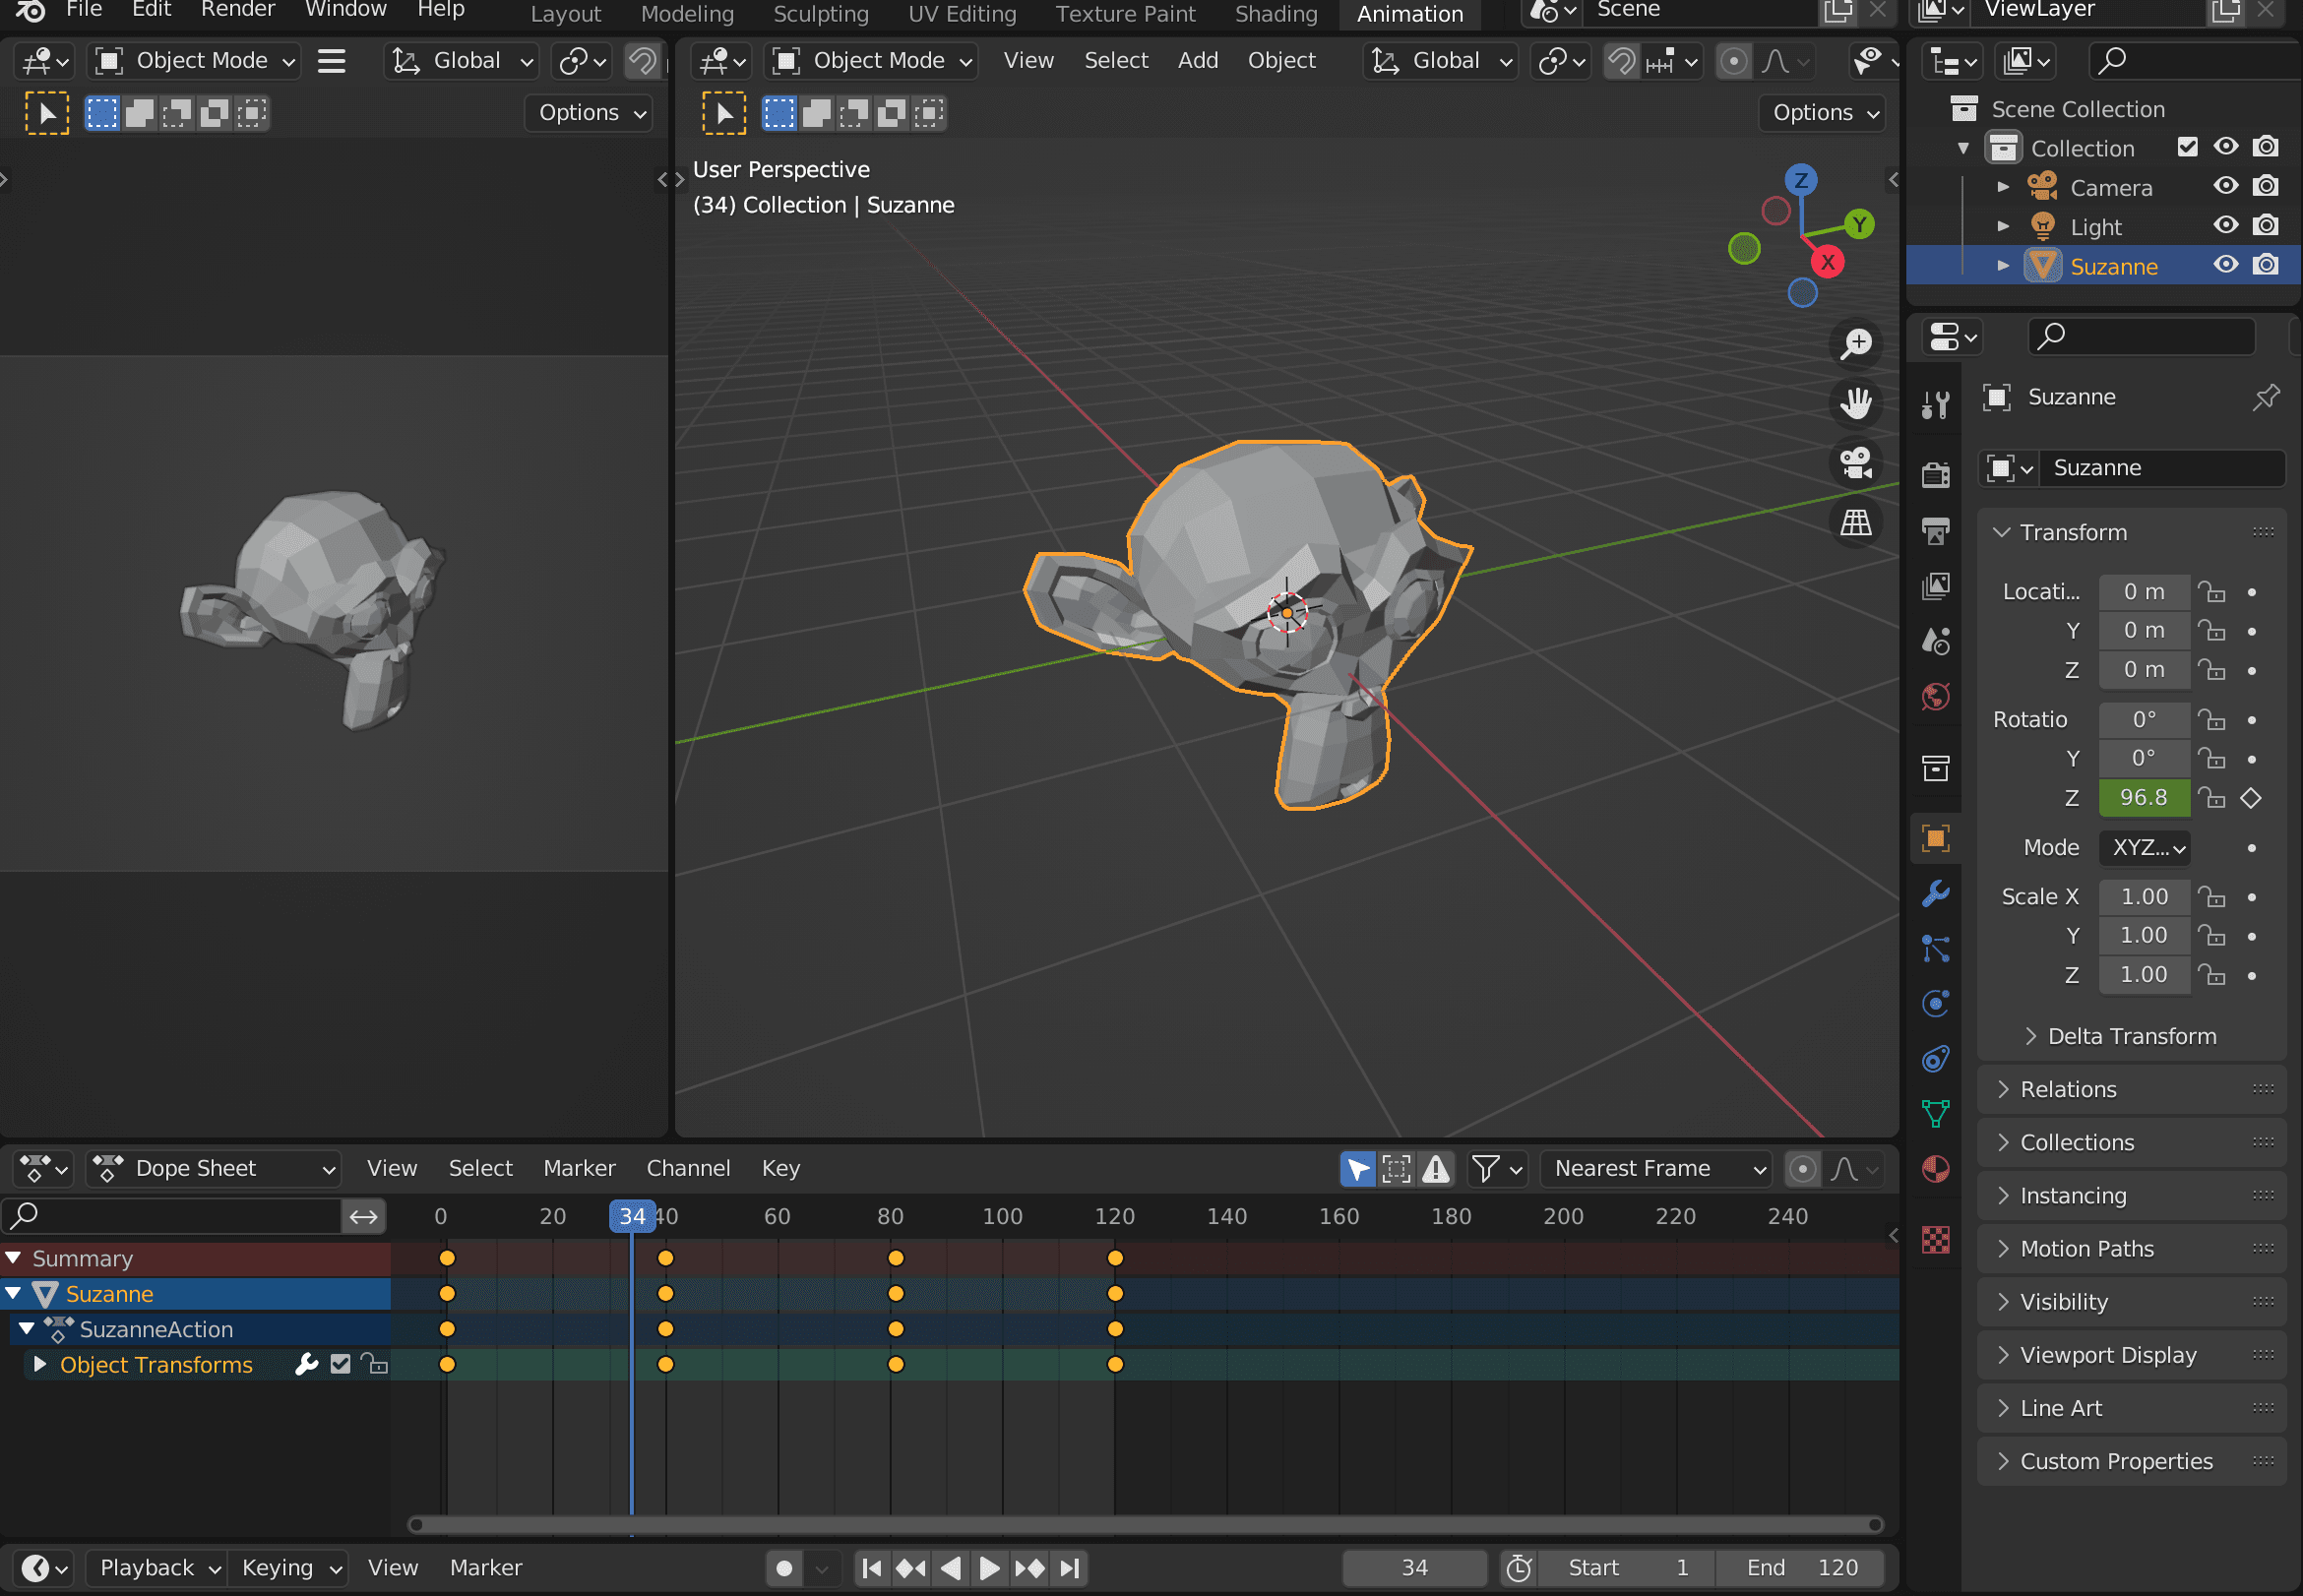The width and height of the screenshot is (2303, 1596).
Task: Expand the Relations panel
Action: (2131, 1089)
